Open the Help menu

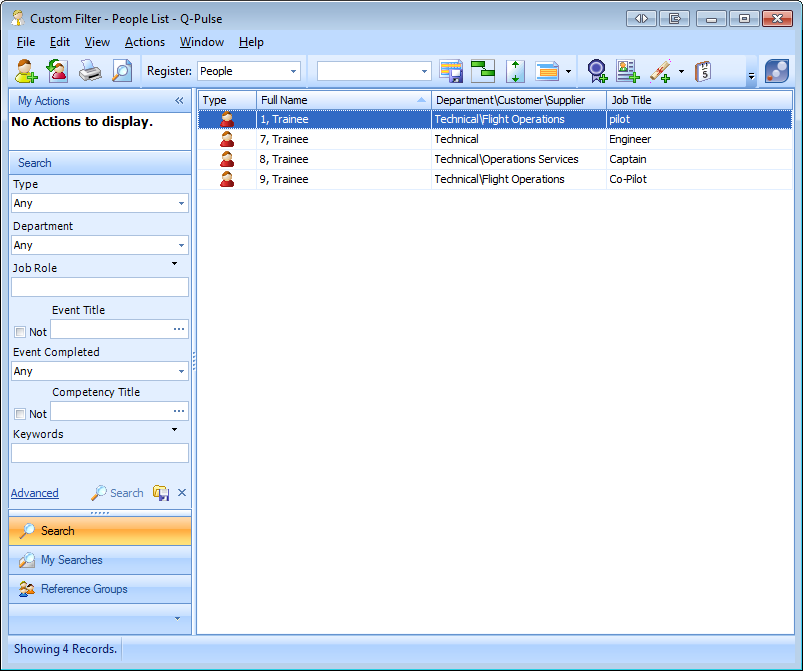[251, 42]
